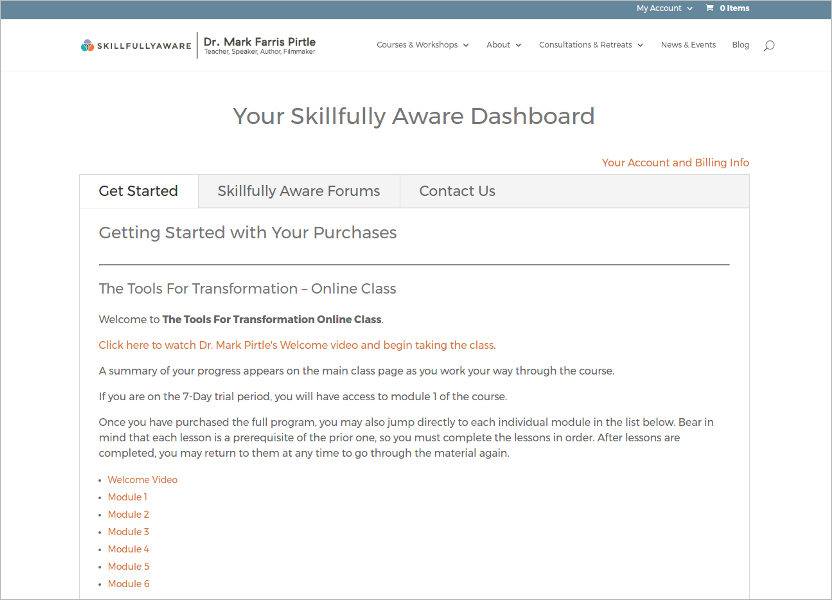Open the Blog page
The height and width of the screenshot is (600, 832).
click(740, 45)
